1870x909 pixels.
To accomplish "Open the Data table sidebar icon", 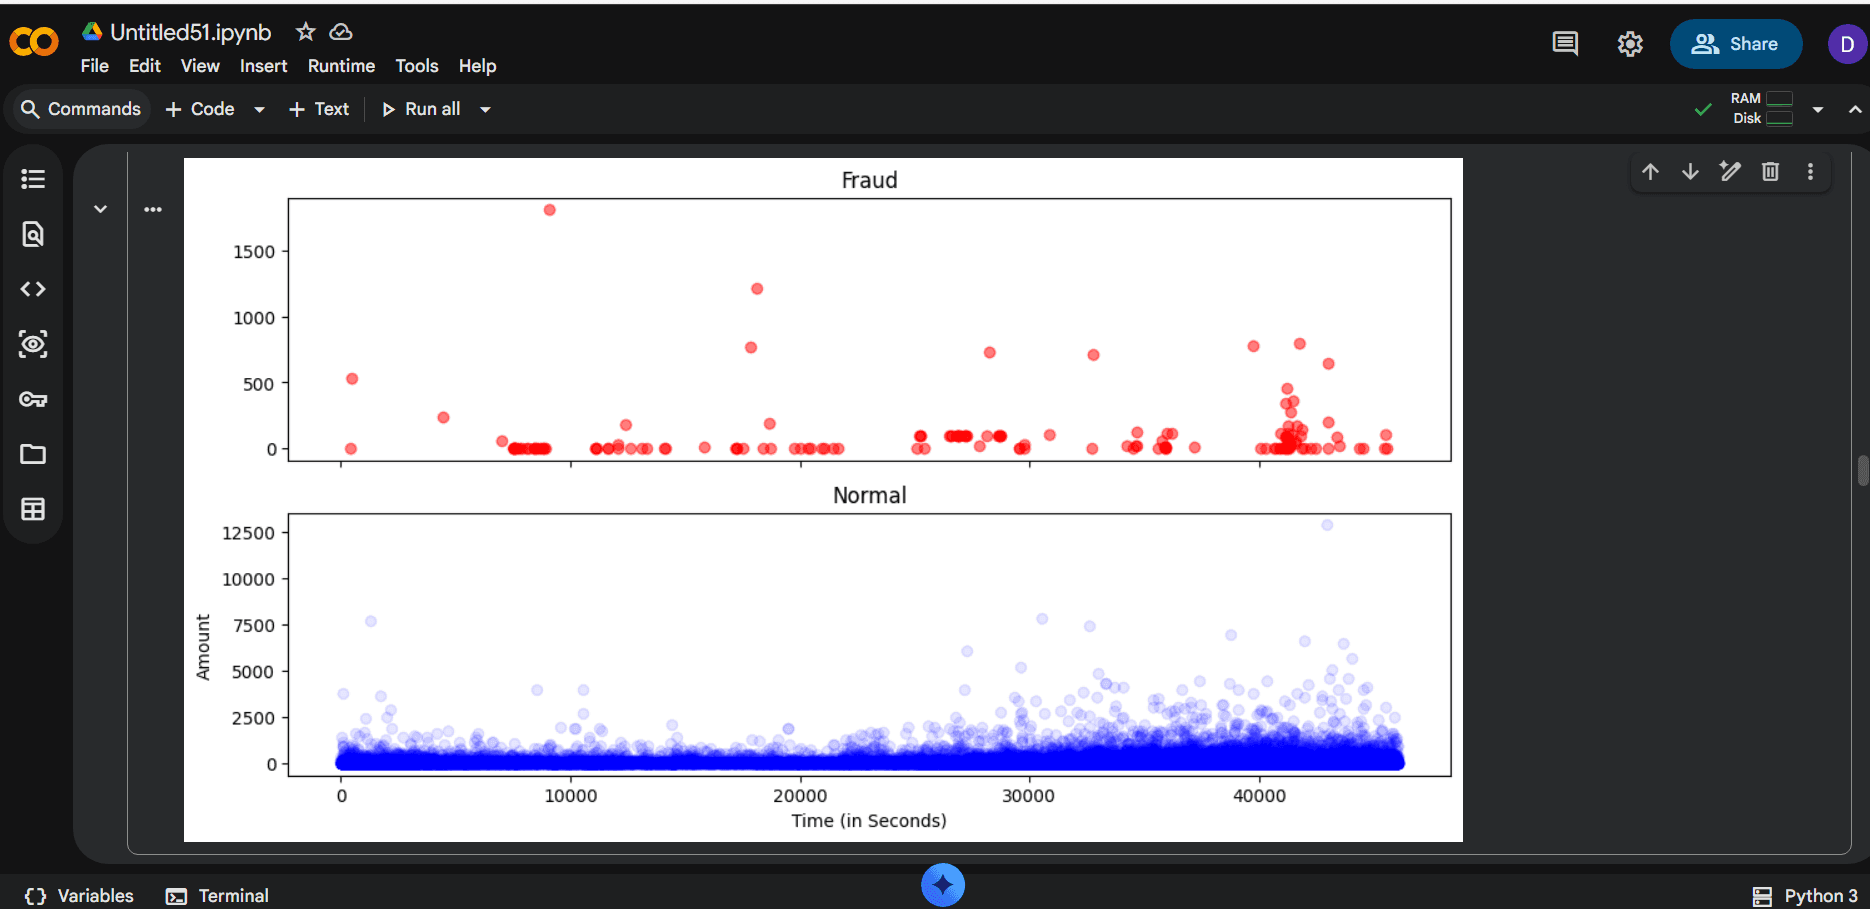I will pyautogui.click(x=33, y=509).
